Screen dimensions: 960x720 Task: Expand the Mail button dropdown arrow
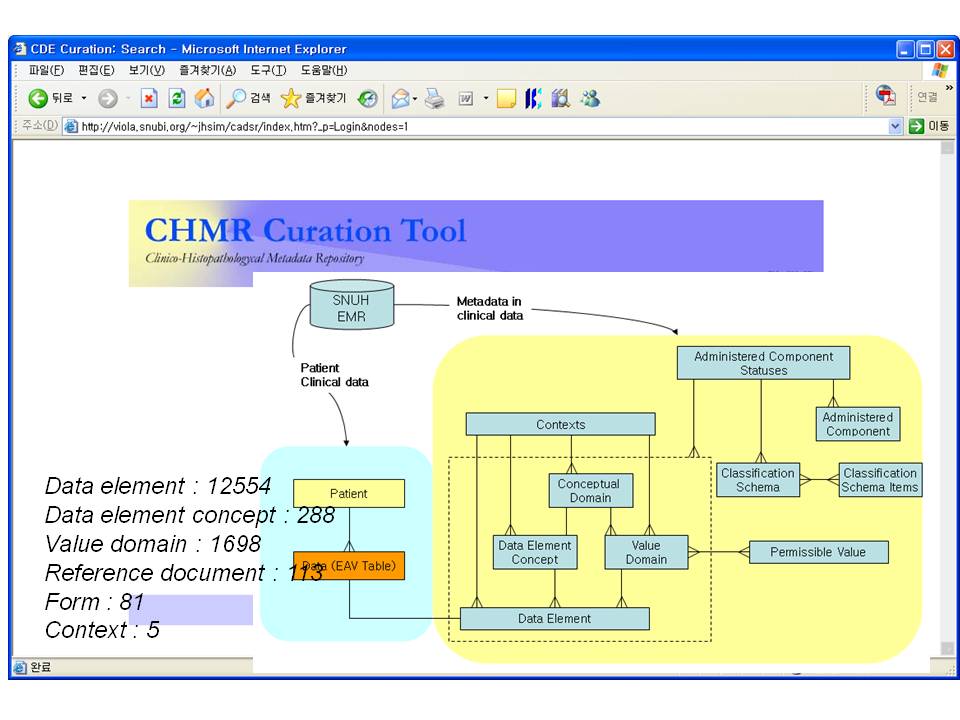pyautogui.click(x=415, y=98)
